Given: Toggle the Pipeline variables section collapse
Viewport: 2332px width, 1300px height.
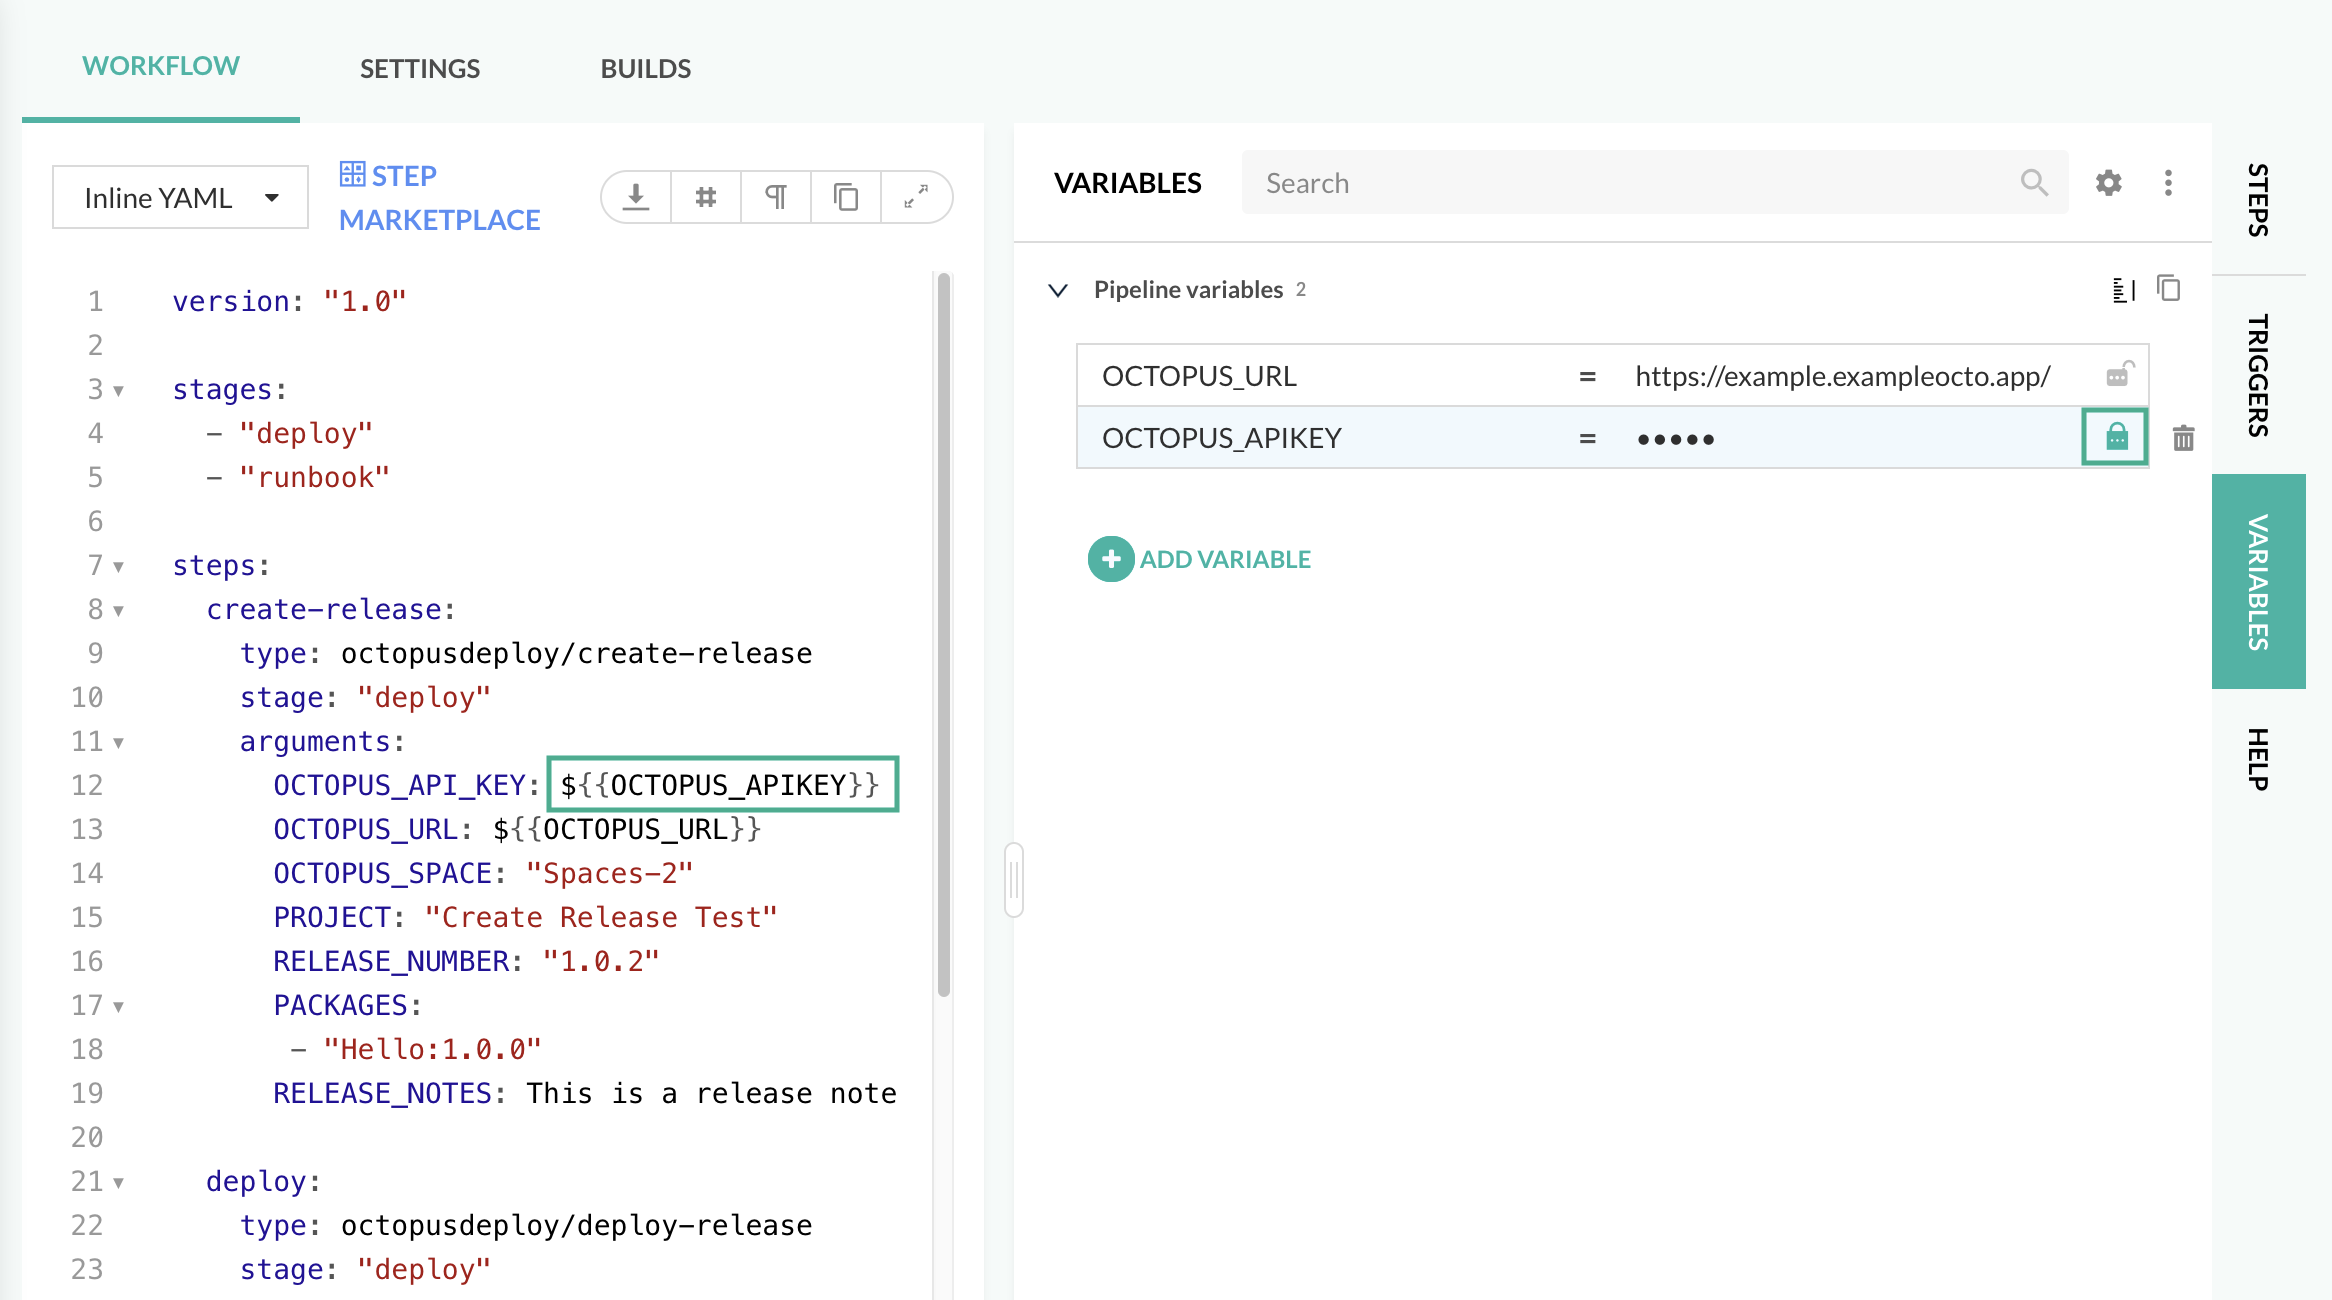Looking at the screenshot, I should (x=1060, y=290).
